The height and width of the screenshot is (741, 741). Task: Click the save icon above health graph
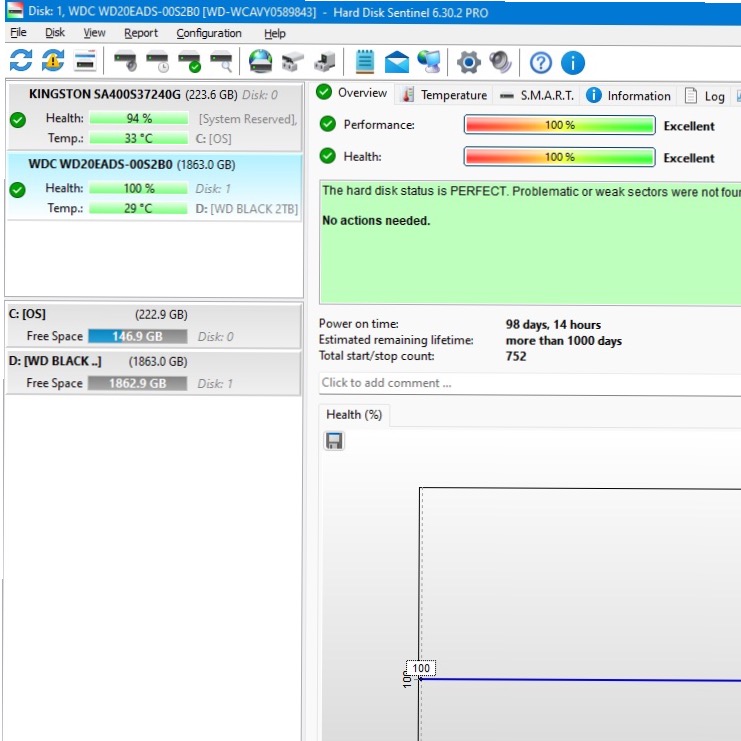click(x=335, y=441)
